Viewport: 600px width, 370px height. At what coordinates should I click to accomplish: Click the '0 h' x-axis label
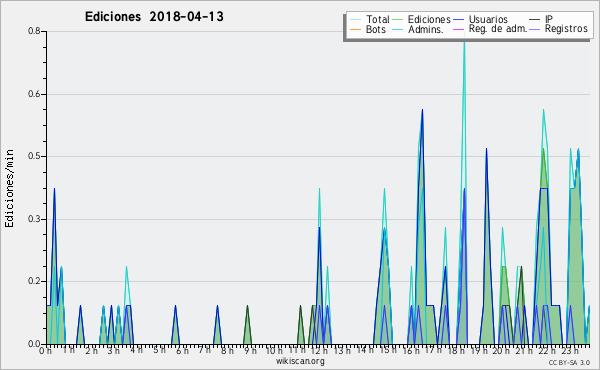[x=46, y=351]
